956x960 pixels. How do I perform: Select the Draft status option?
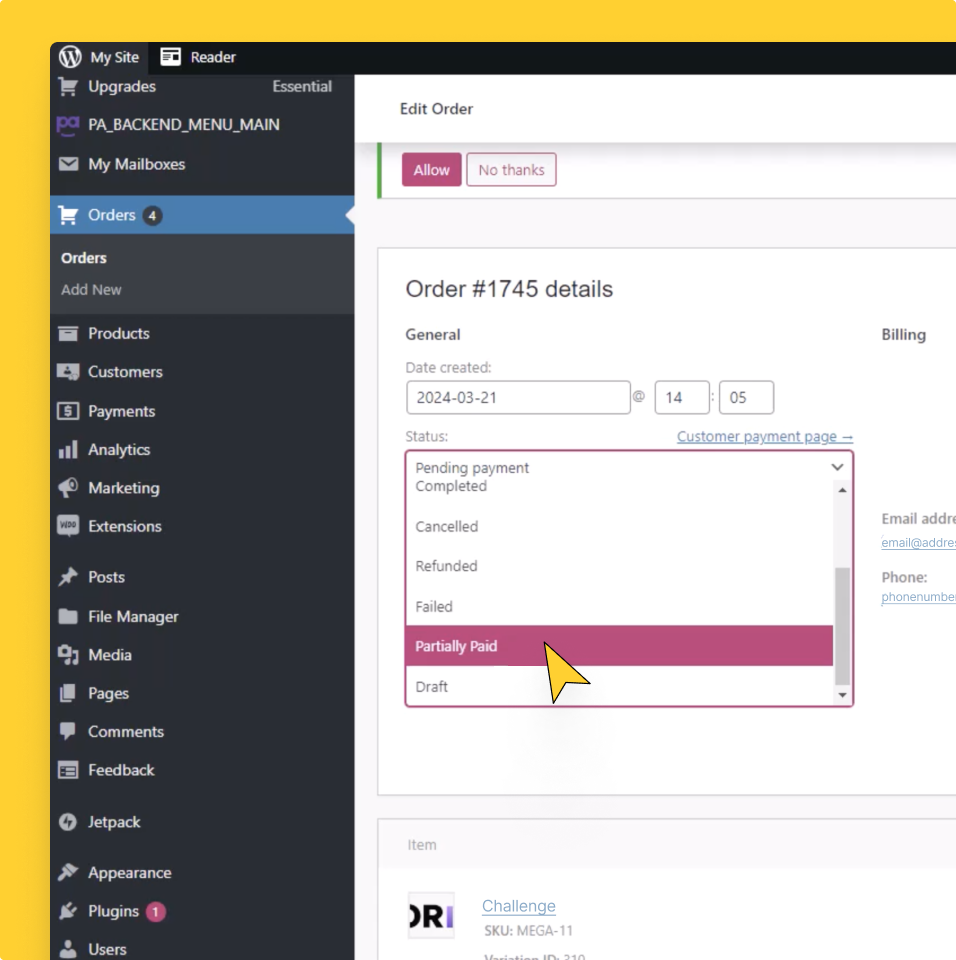pyautogui.click(x=432, y=686)
